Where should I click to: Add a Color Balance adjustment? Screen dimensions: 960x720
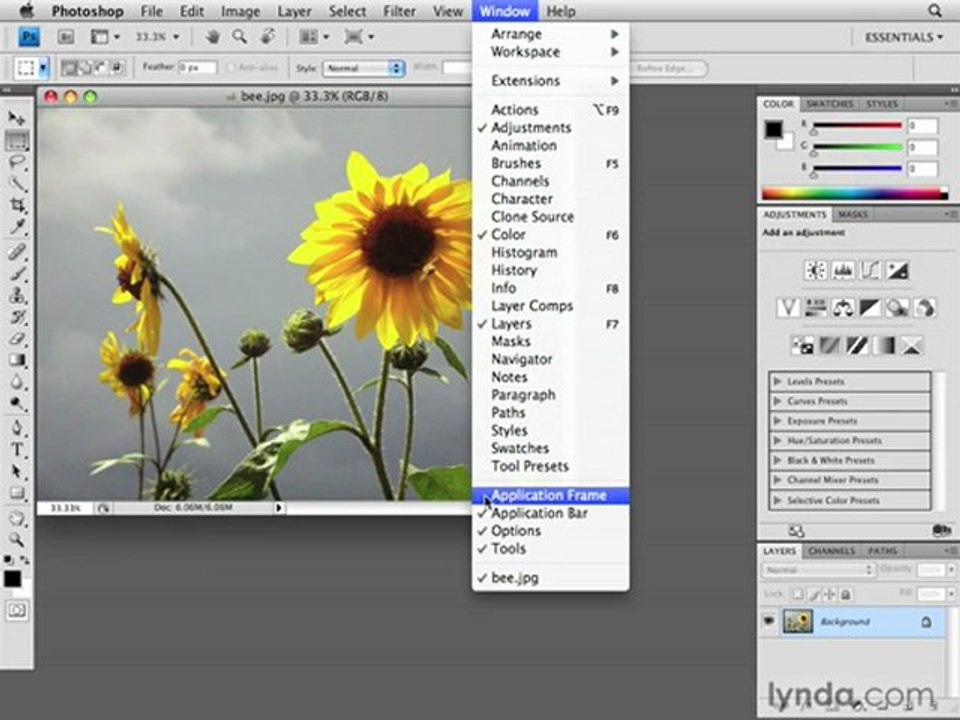point(842,307)
